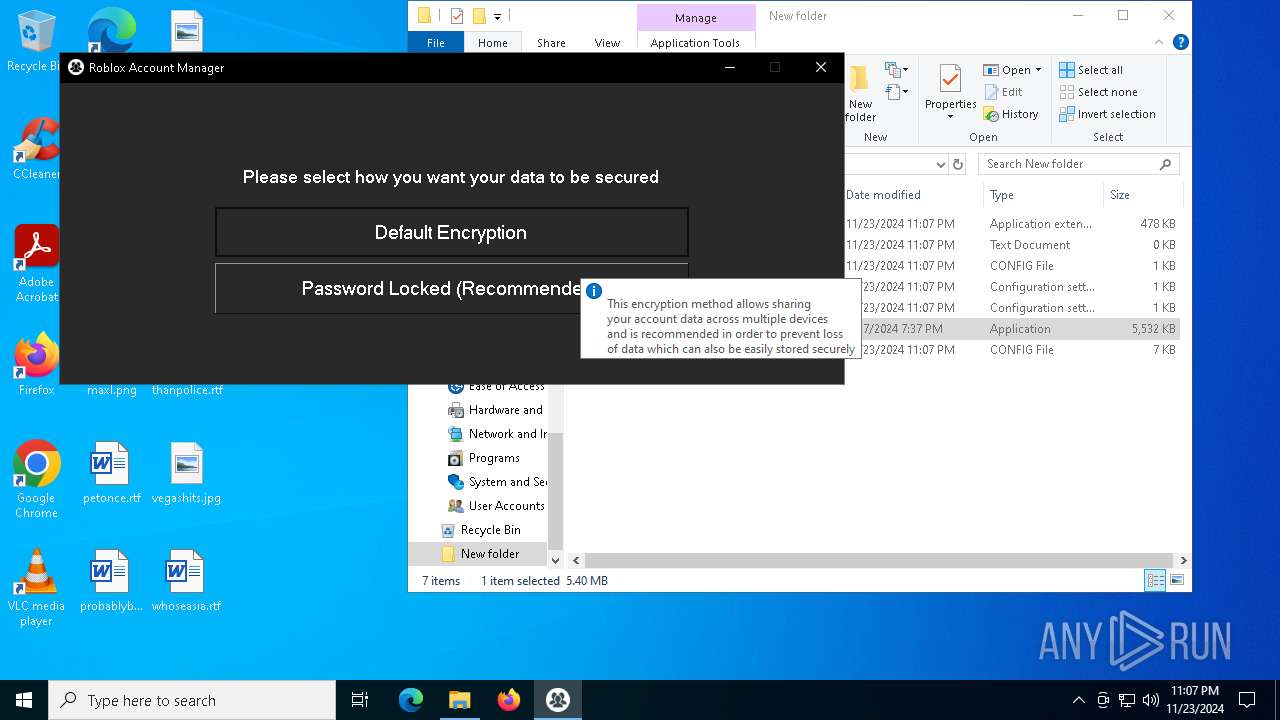The image size is (1280, 720).
Task: Expand Properties dropdown arrow in ribbon
Action: point(950,117)
